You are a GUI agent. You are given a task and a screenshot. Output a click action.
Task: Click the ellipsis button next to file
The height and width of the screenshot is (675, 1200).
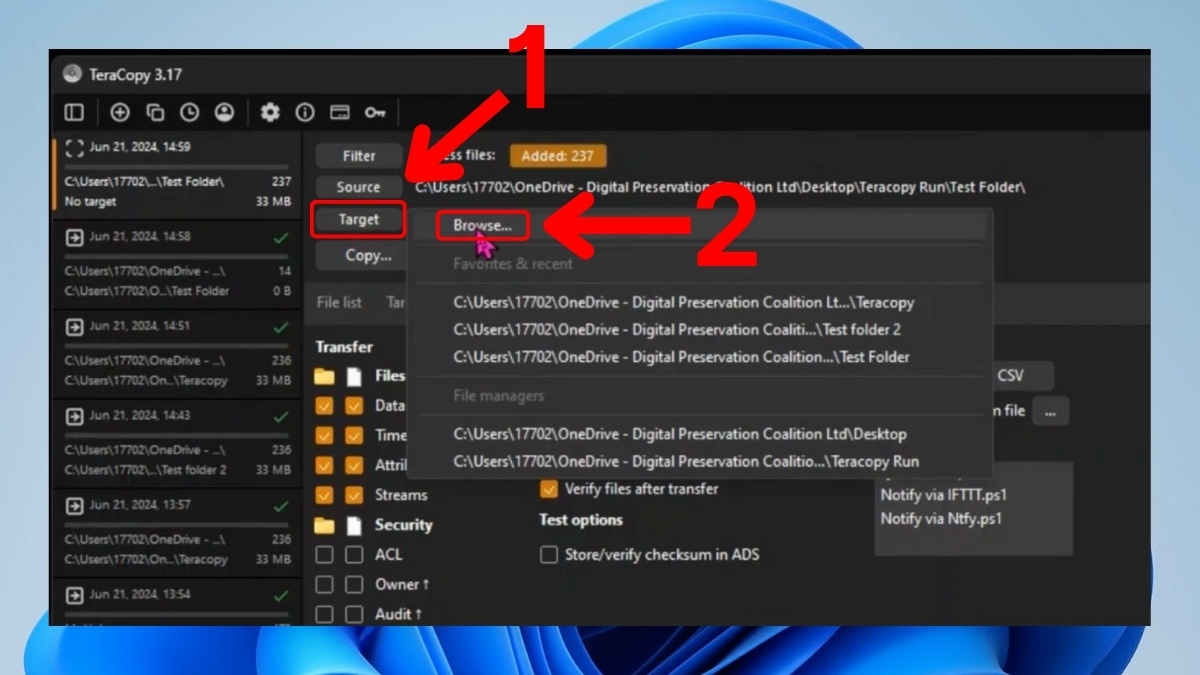[1050, 411]
